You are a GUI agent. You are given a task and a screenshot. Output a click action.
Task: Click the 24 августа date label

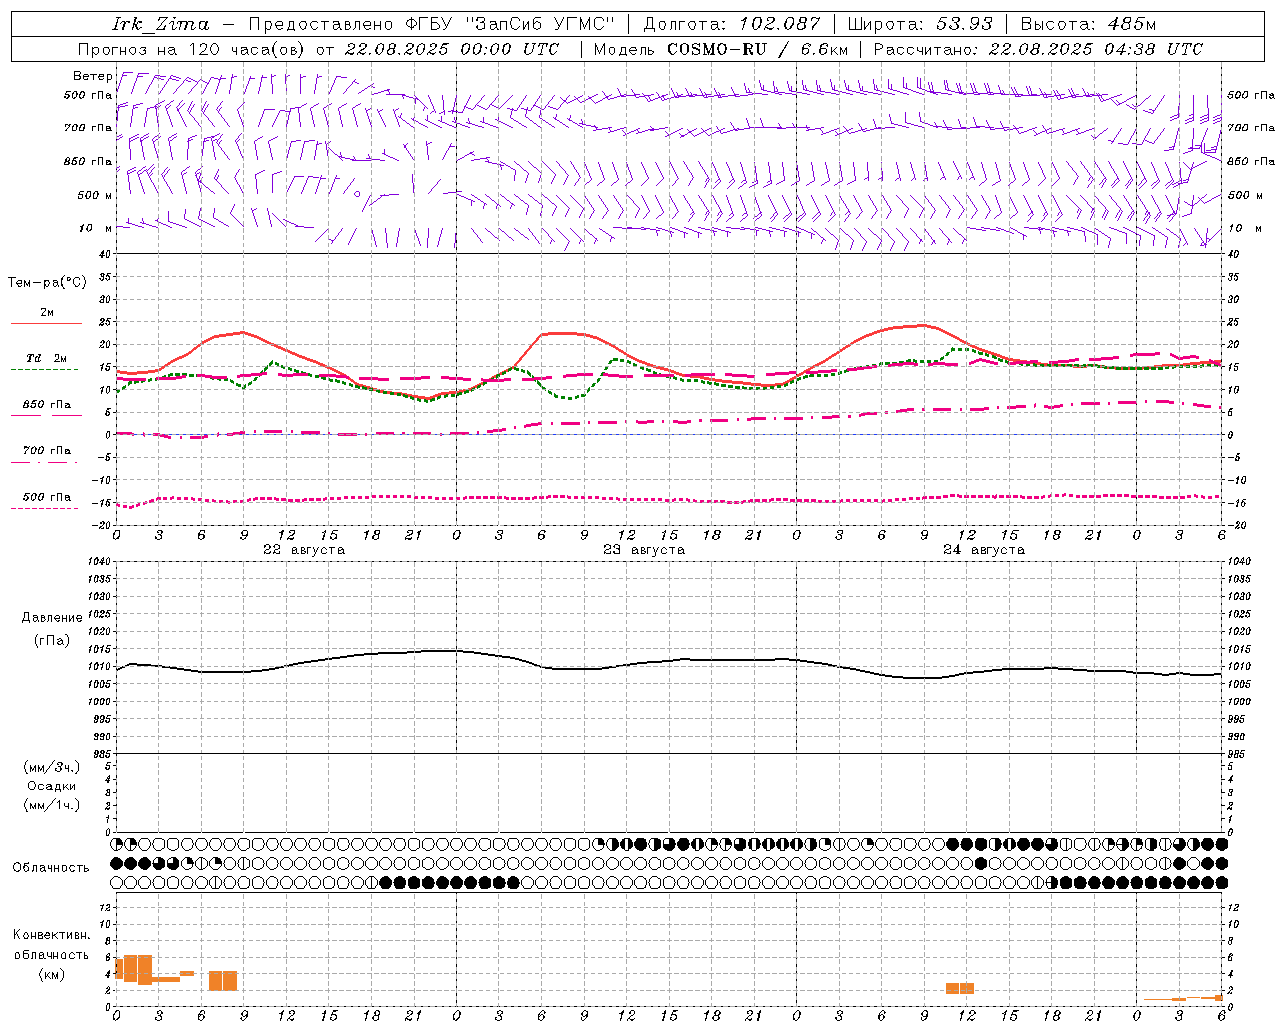click(x=984, y=550)
